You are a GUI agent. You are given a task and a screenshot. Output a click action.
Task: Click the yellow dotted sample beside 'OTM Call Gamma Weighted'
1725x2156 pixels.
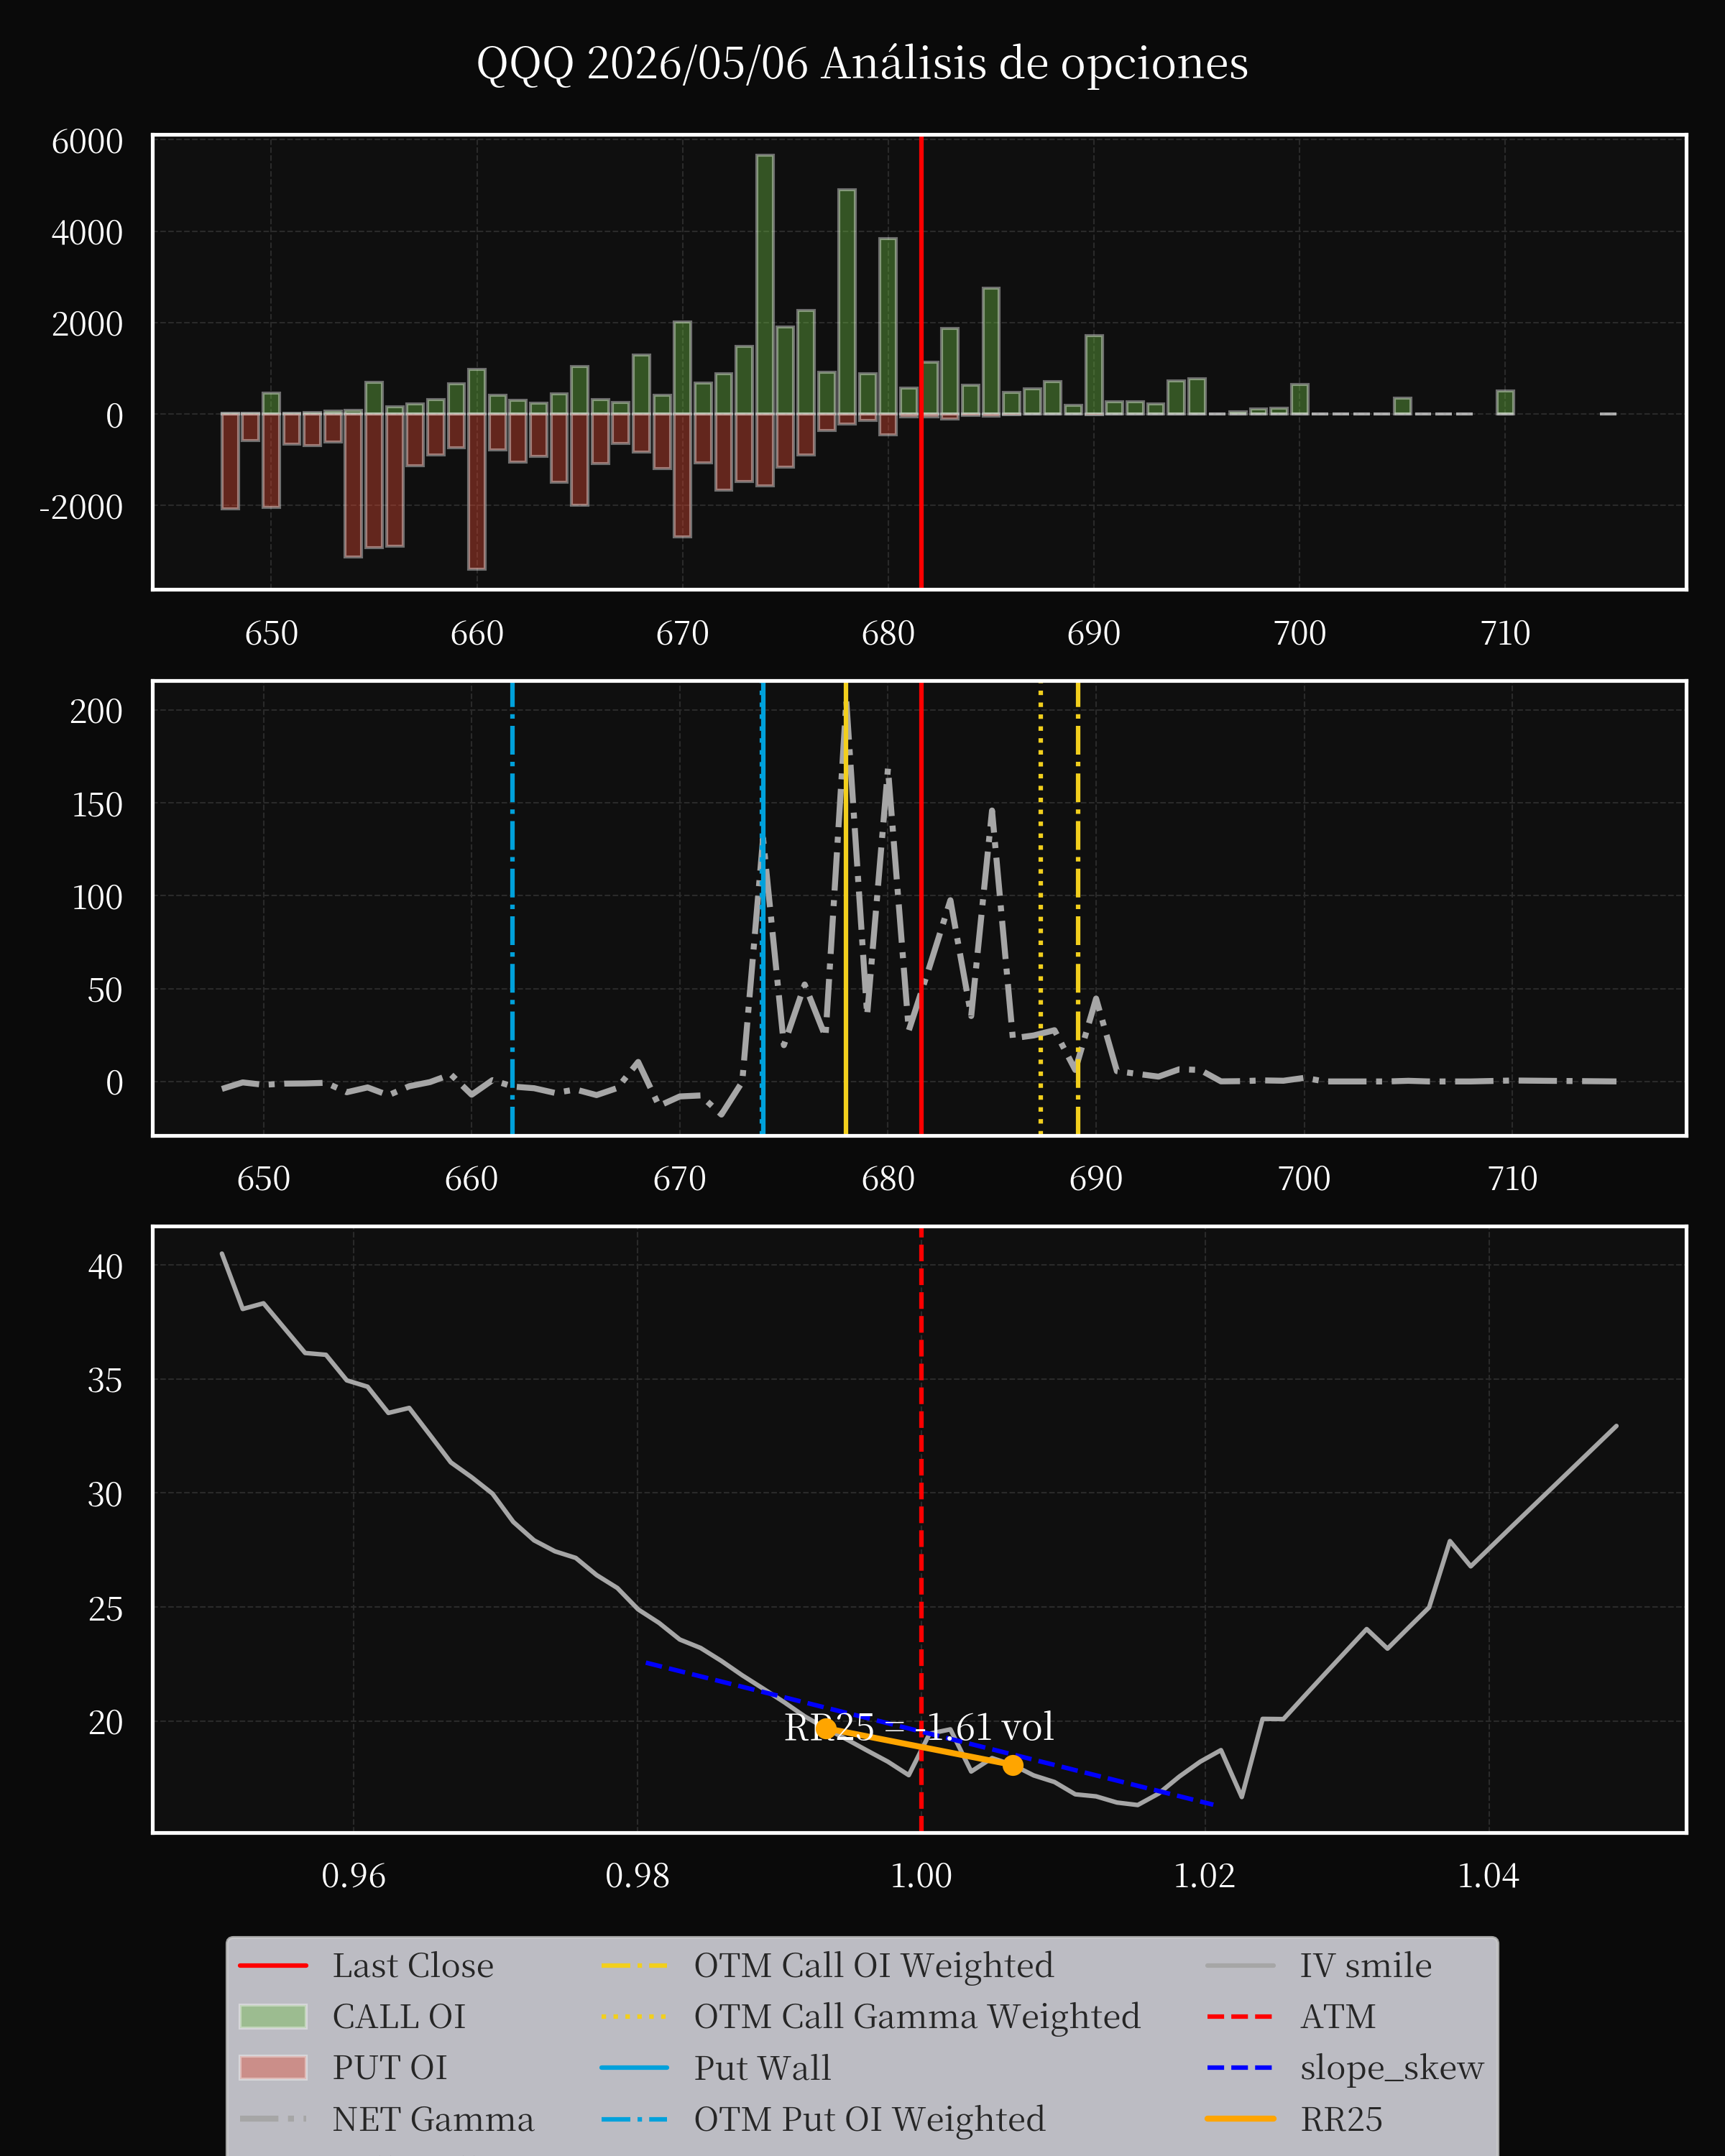pos(635,2016)
